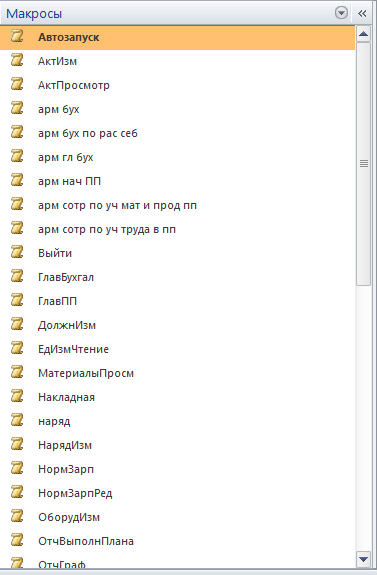Click the macro icon beside АктПросмотр
Screen dimensions: 377x575
(17, 84)
